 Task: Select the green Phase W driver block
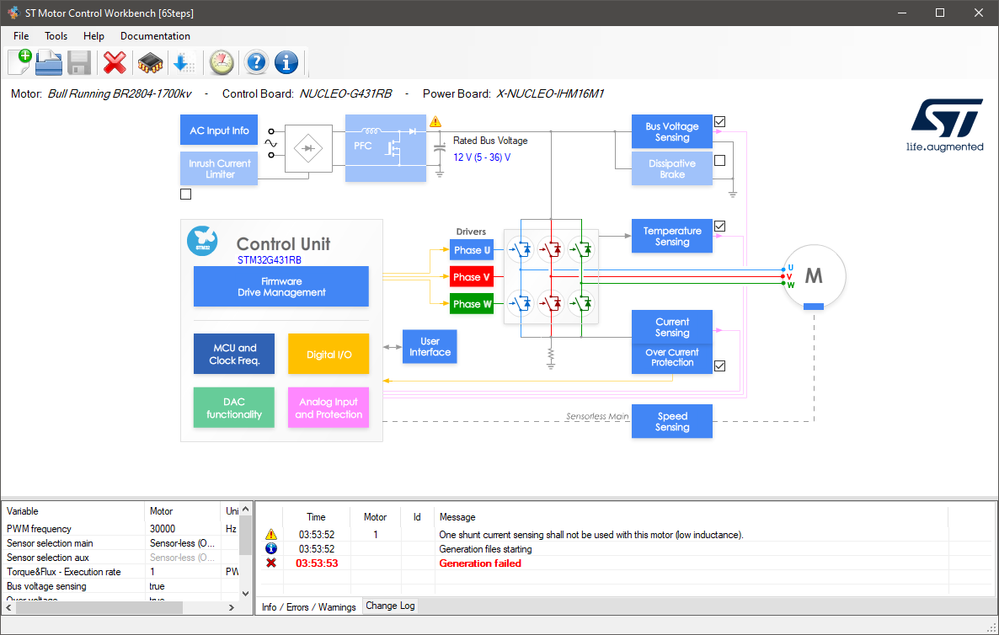pos(472,304)
